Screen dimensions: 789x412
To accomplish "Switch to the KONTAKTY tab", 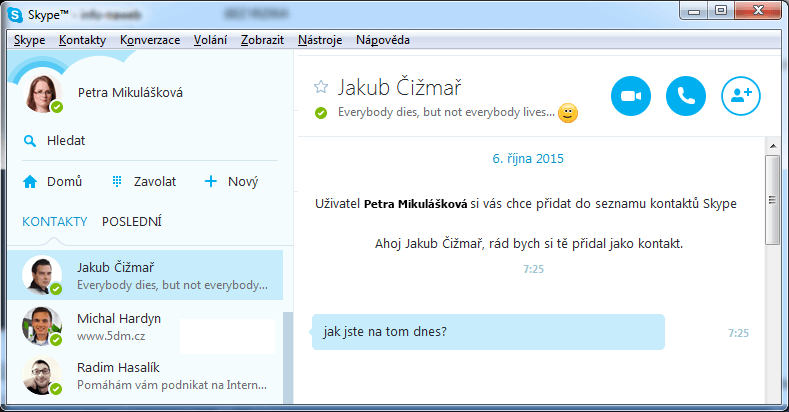I will [55, 221].
